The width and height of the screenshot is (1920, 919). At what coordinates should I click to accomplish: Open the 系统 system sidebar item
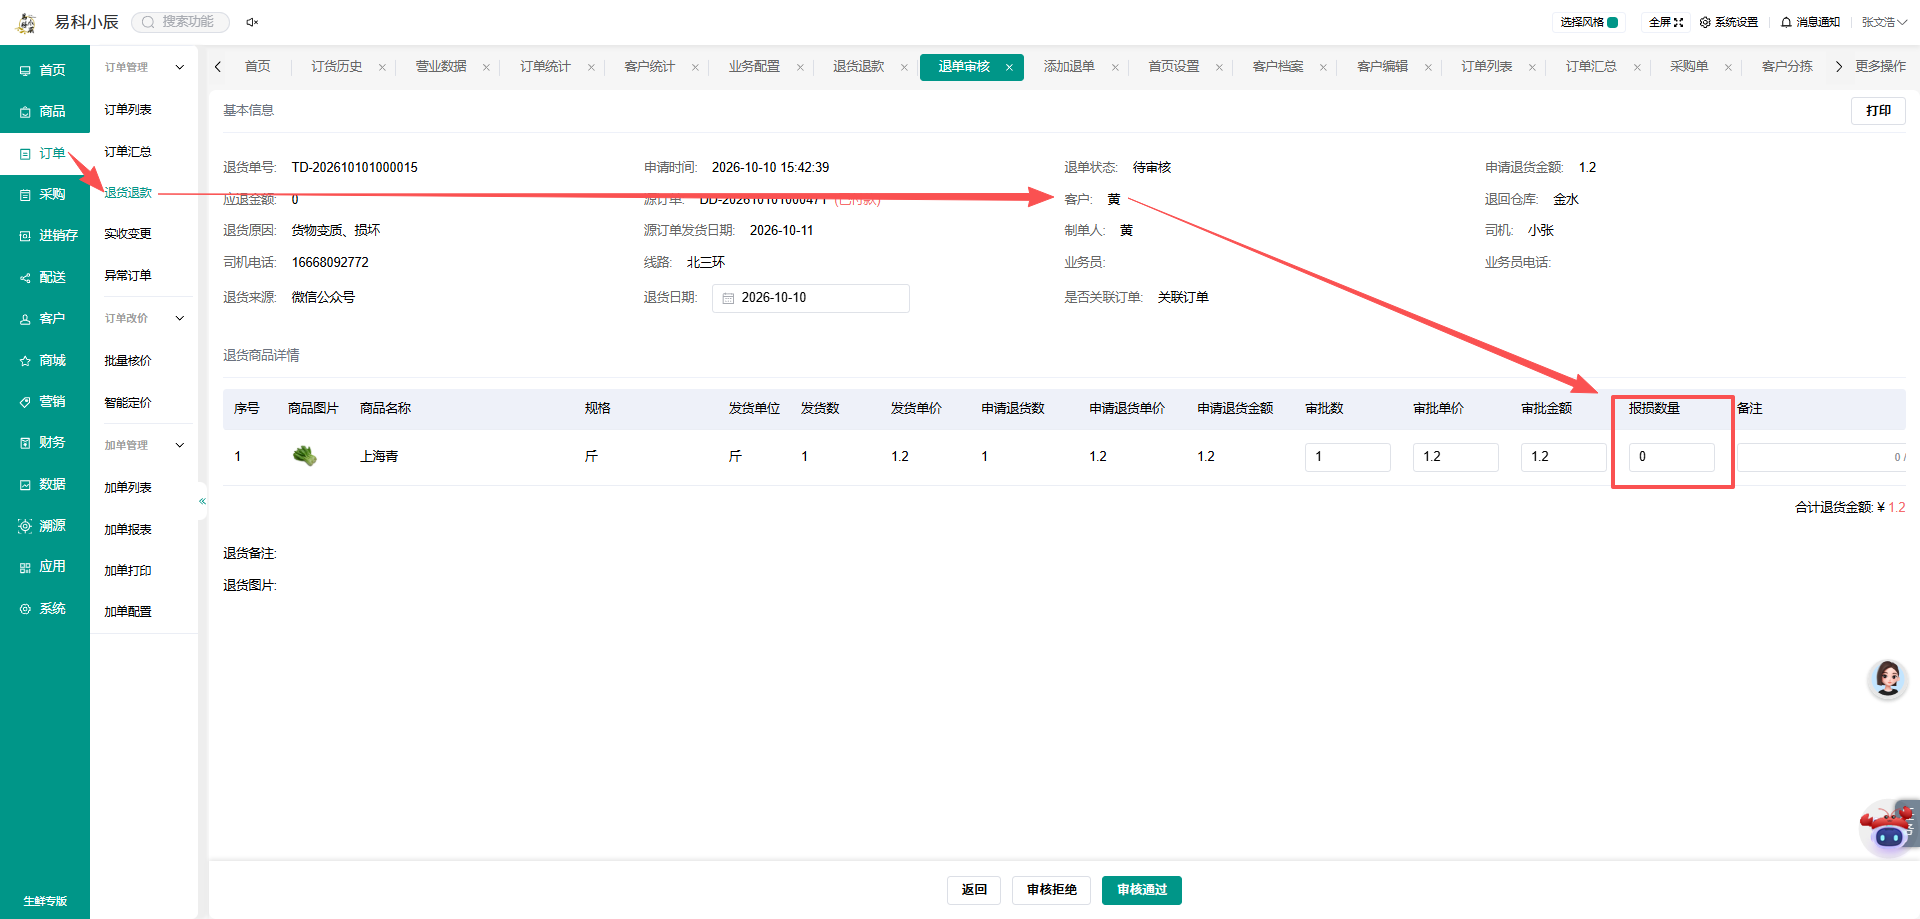pos(43,608)
